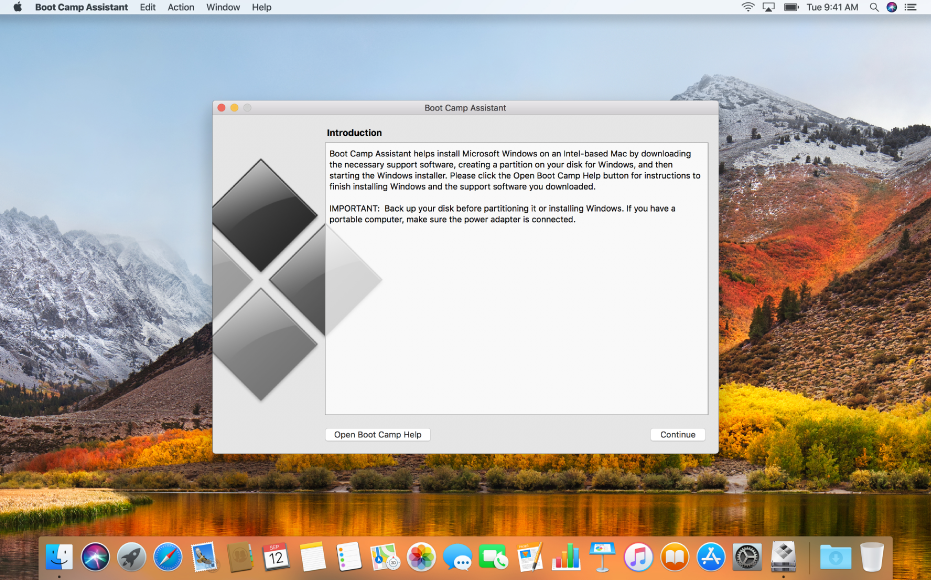Open the Window menu
This screenshot has height=580, width=931.
pos(223,7)
